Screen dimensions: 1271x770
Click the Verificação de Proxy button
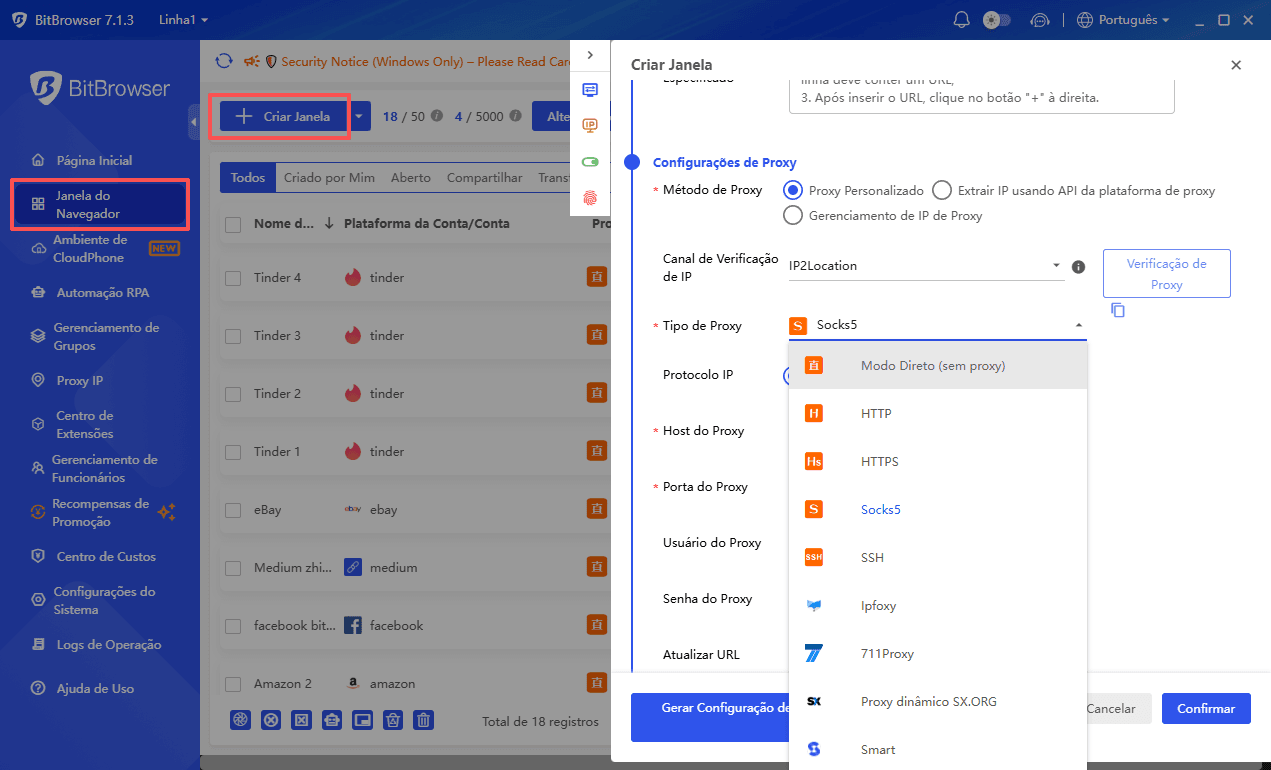tap(1167, 274)
